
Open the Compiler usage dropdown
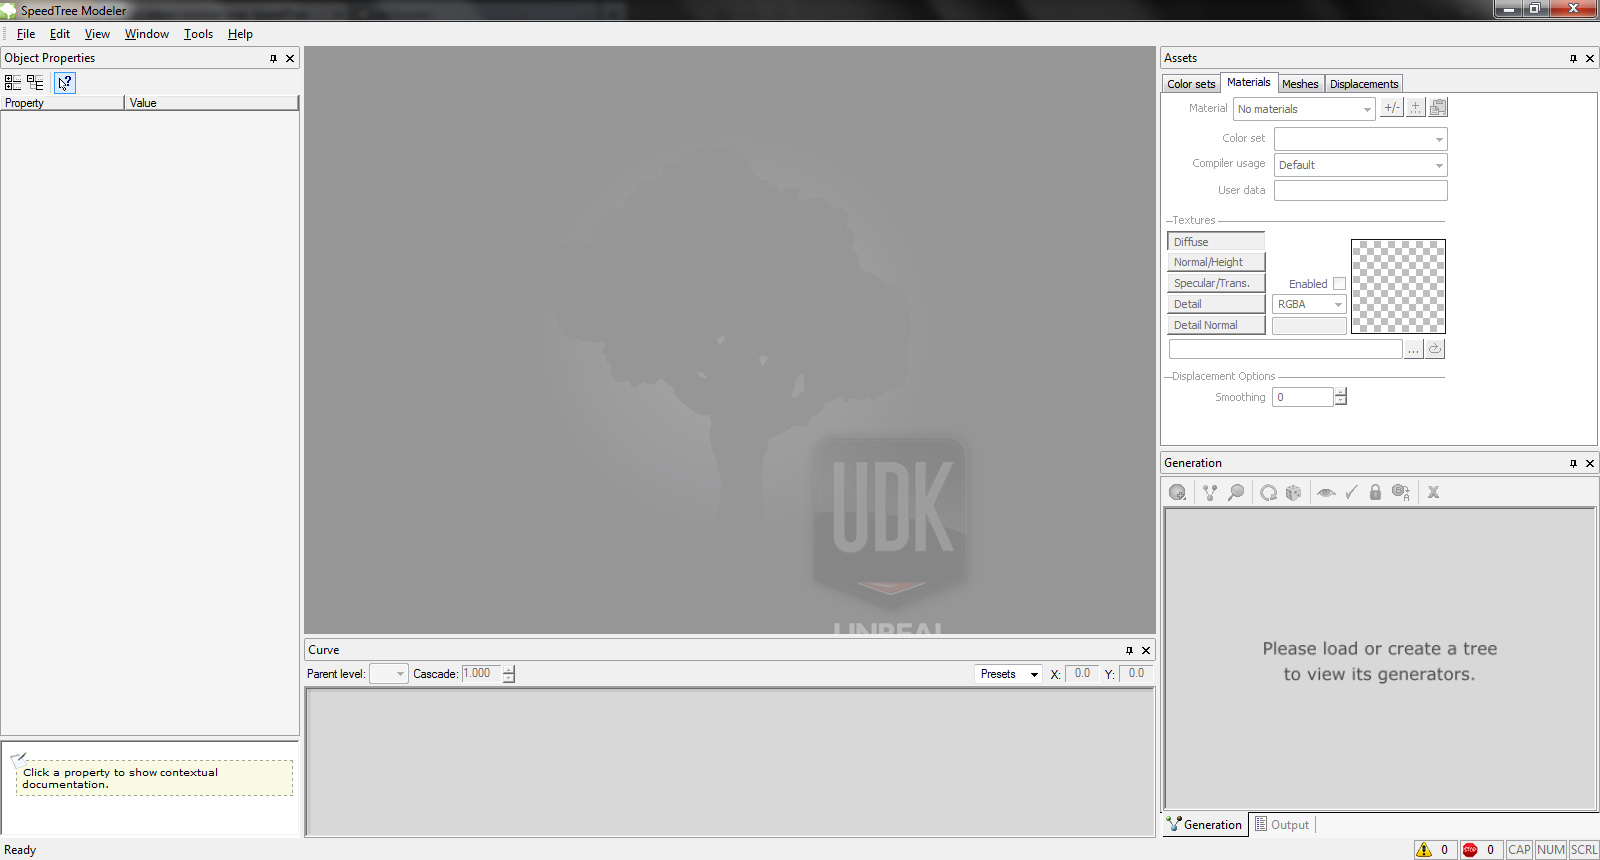point(1360,165)
